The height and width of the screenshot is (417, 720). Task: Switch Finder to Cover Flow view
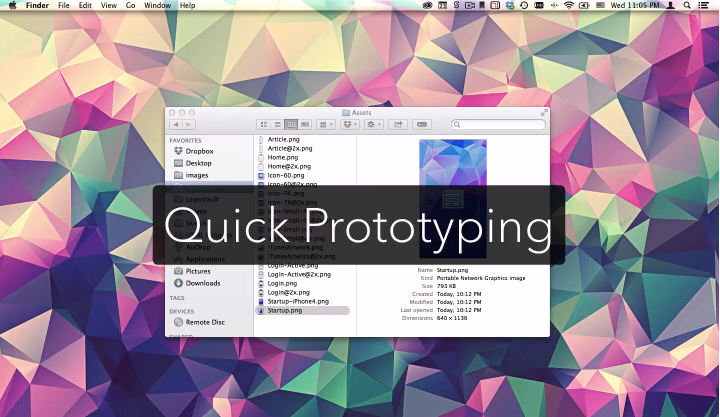click(x=305, y=124)
